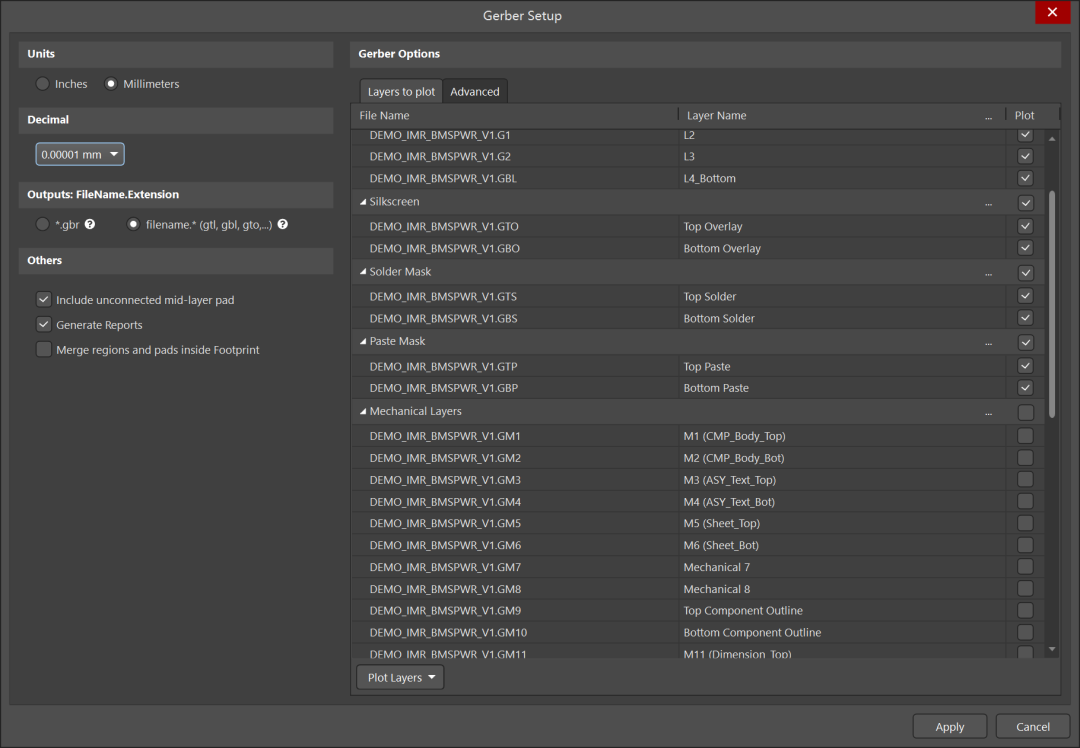Uncheck plot for Top Solder layer

pos(1025,296)
